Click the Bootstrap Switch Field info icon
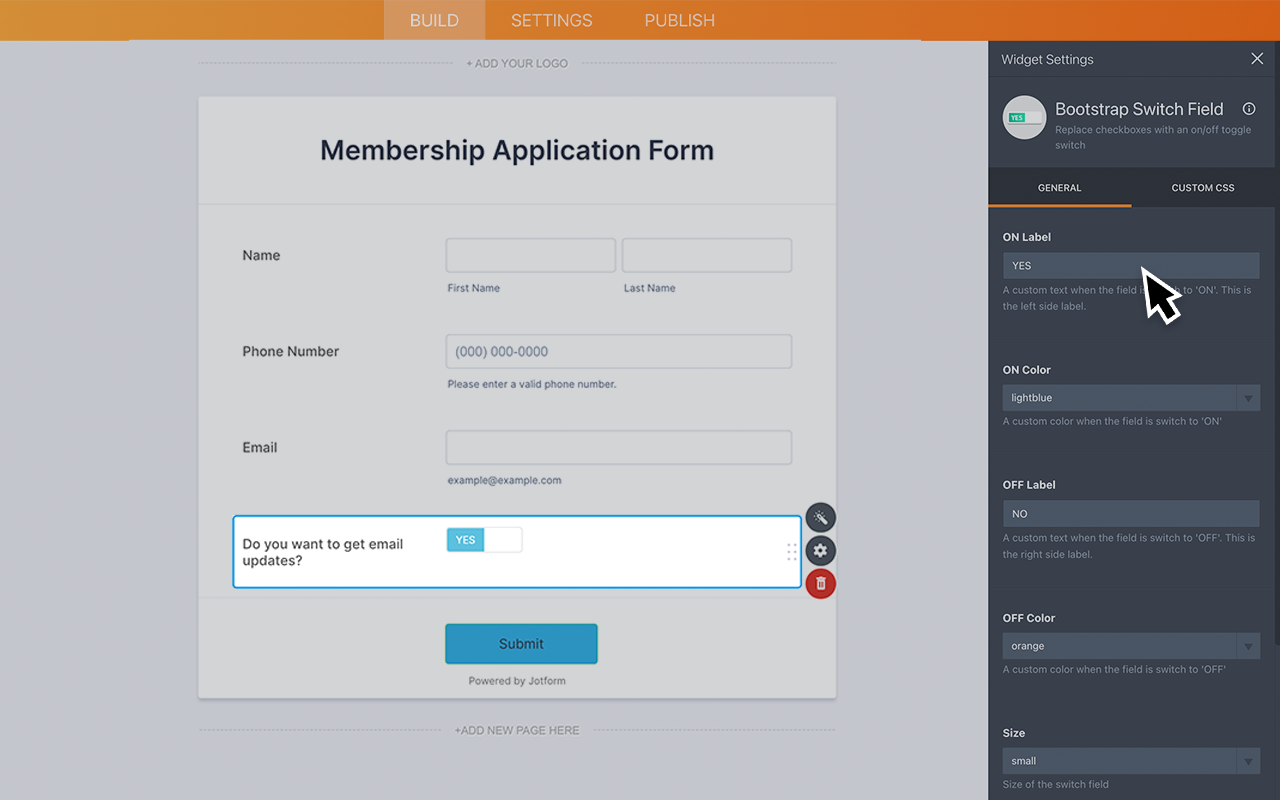Viewport: 1280px width, 800px height. [x=1248, y=109]
